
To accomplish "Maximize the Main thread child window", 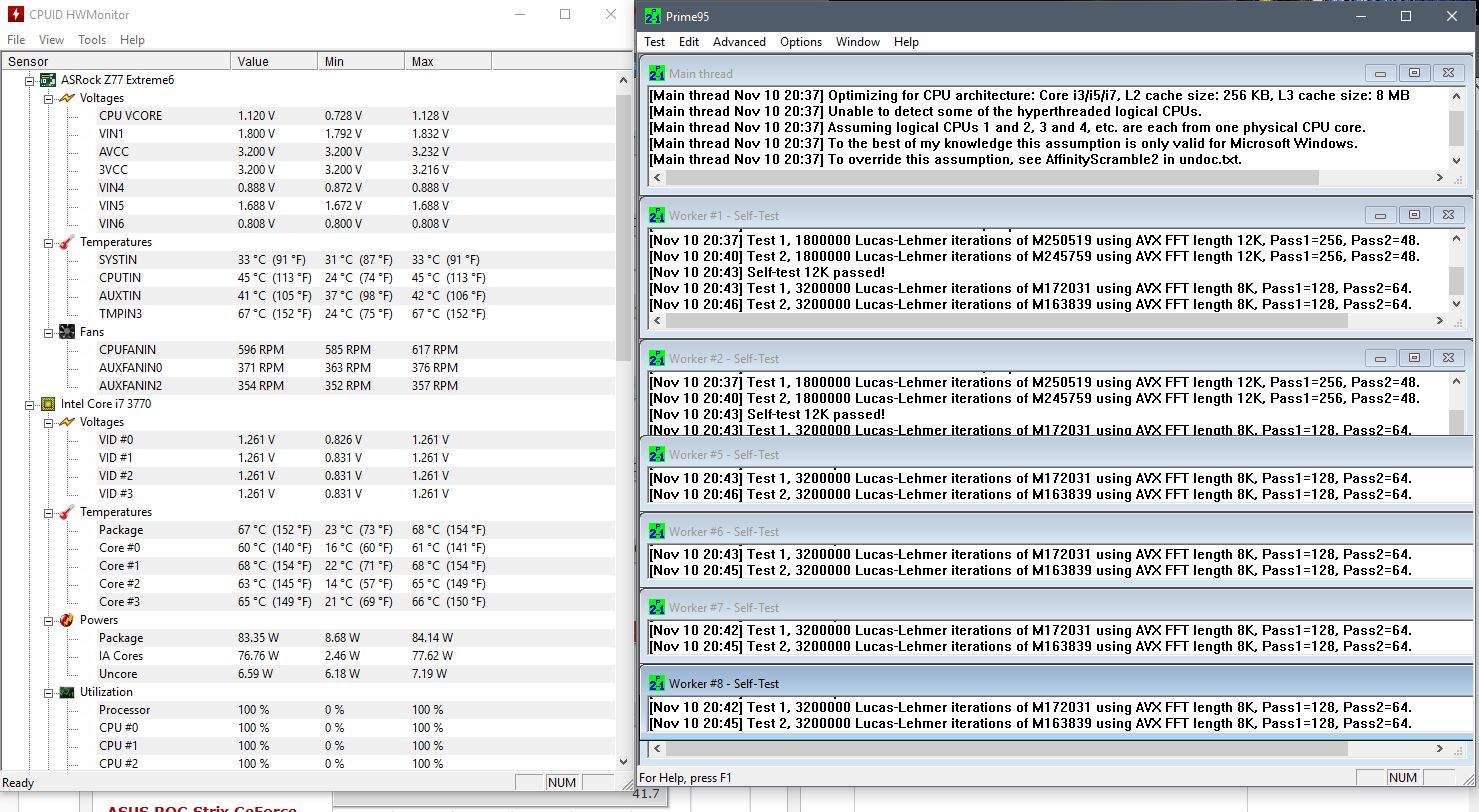I will pos(1414,73).
